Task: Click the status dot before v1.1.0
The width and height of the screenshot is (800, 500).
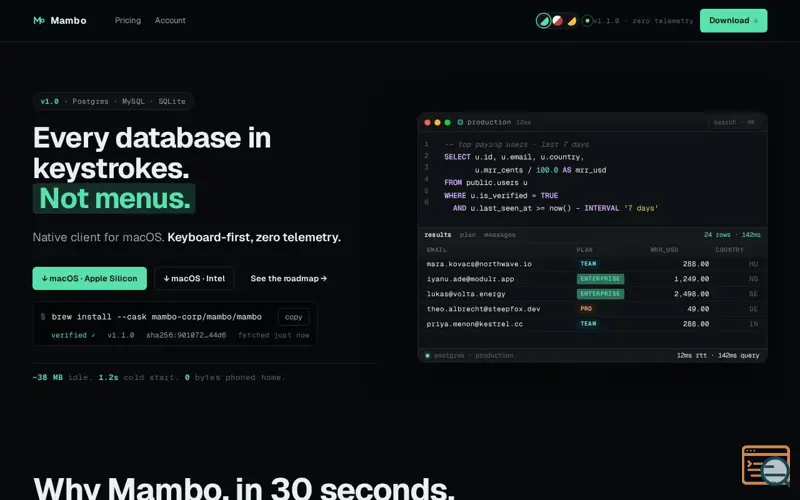Action: click(x=587, y=21)
